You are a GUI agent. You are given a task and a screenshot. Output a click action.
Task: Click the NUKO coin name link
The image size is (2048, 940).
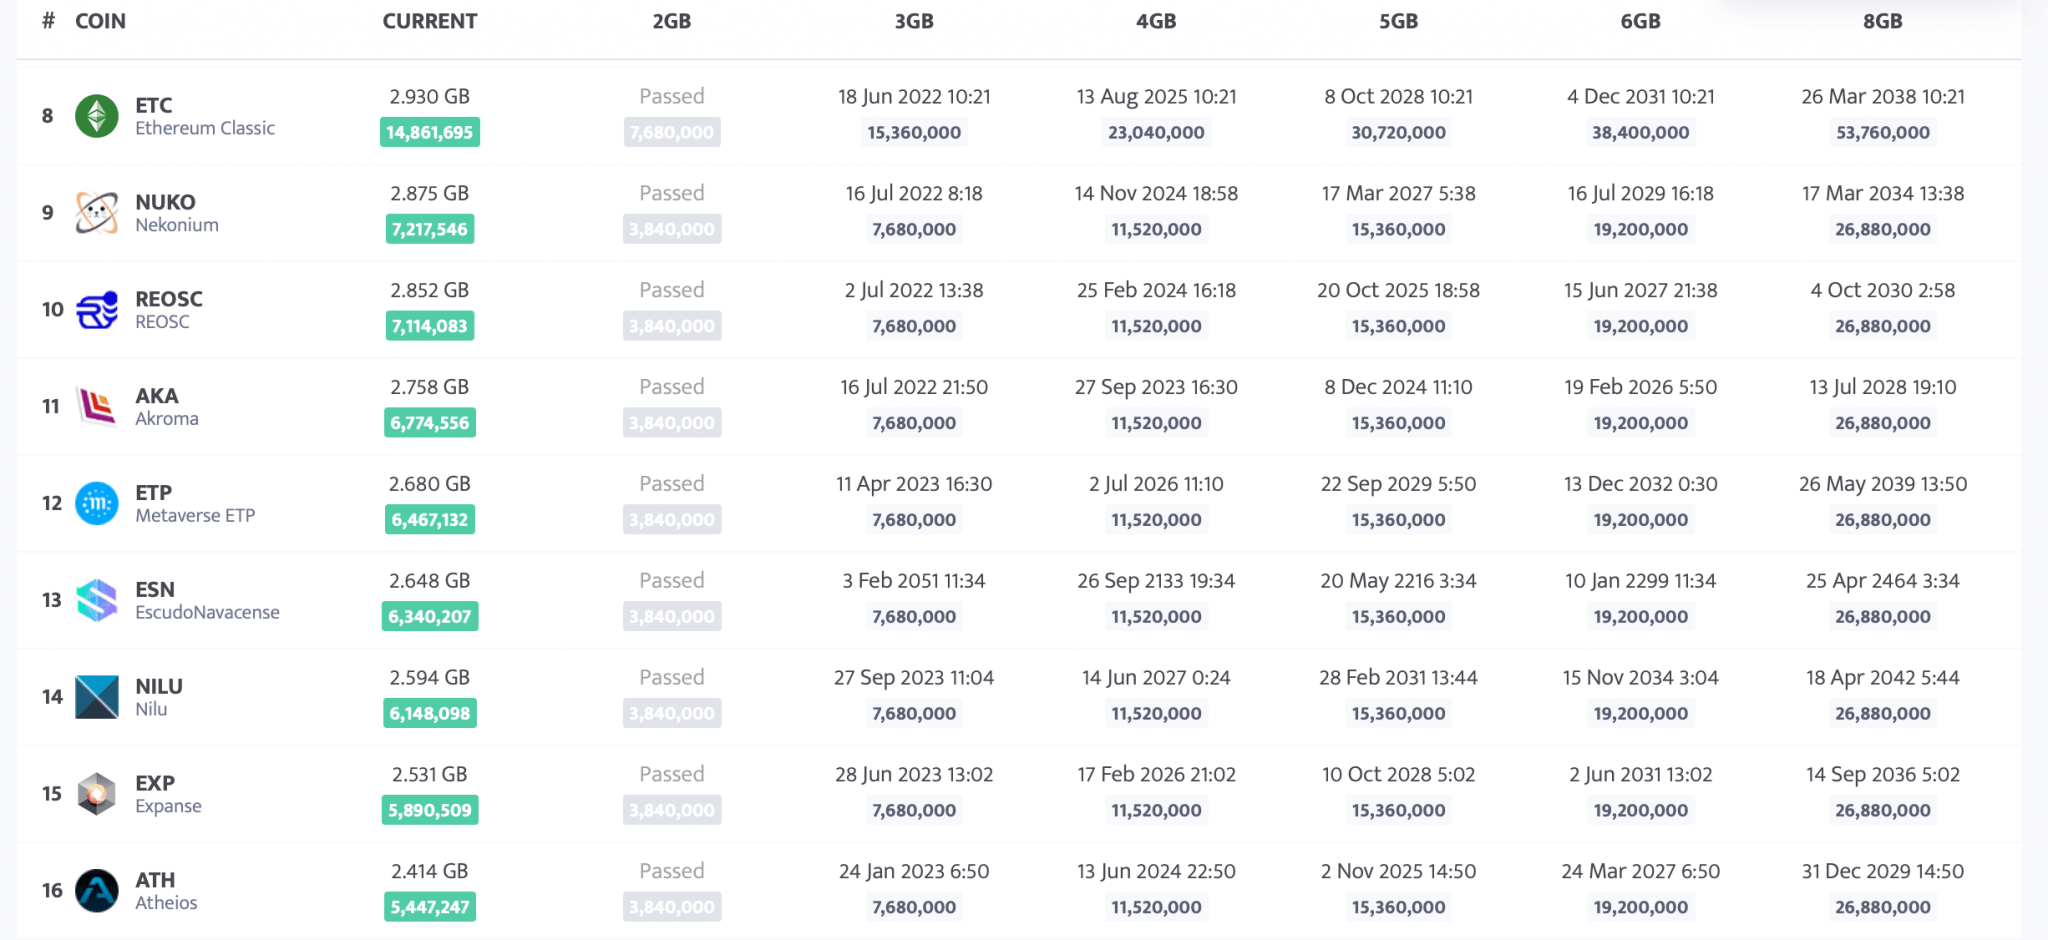point(164,201)
